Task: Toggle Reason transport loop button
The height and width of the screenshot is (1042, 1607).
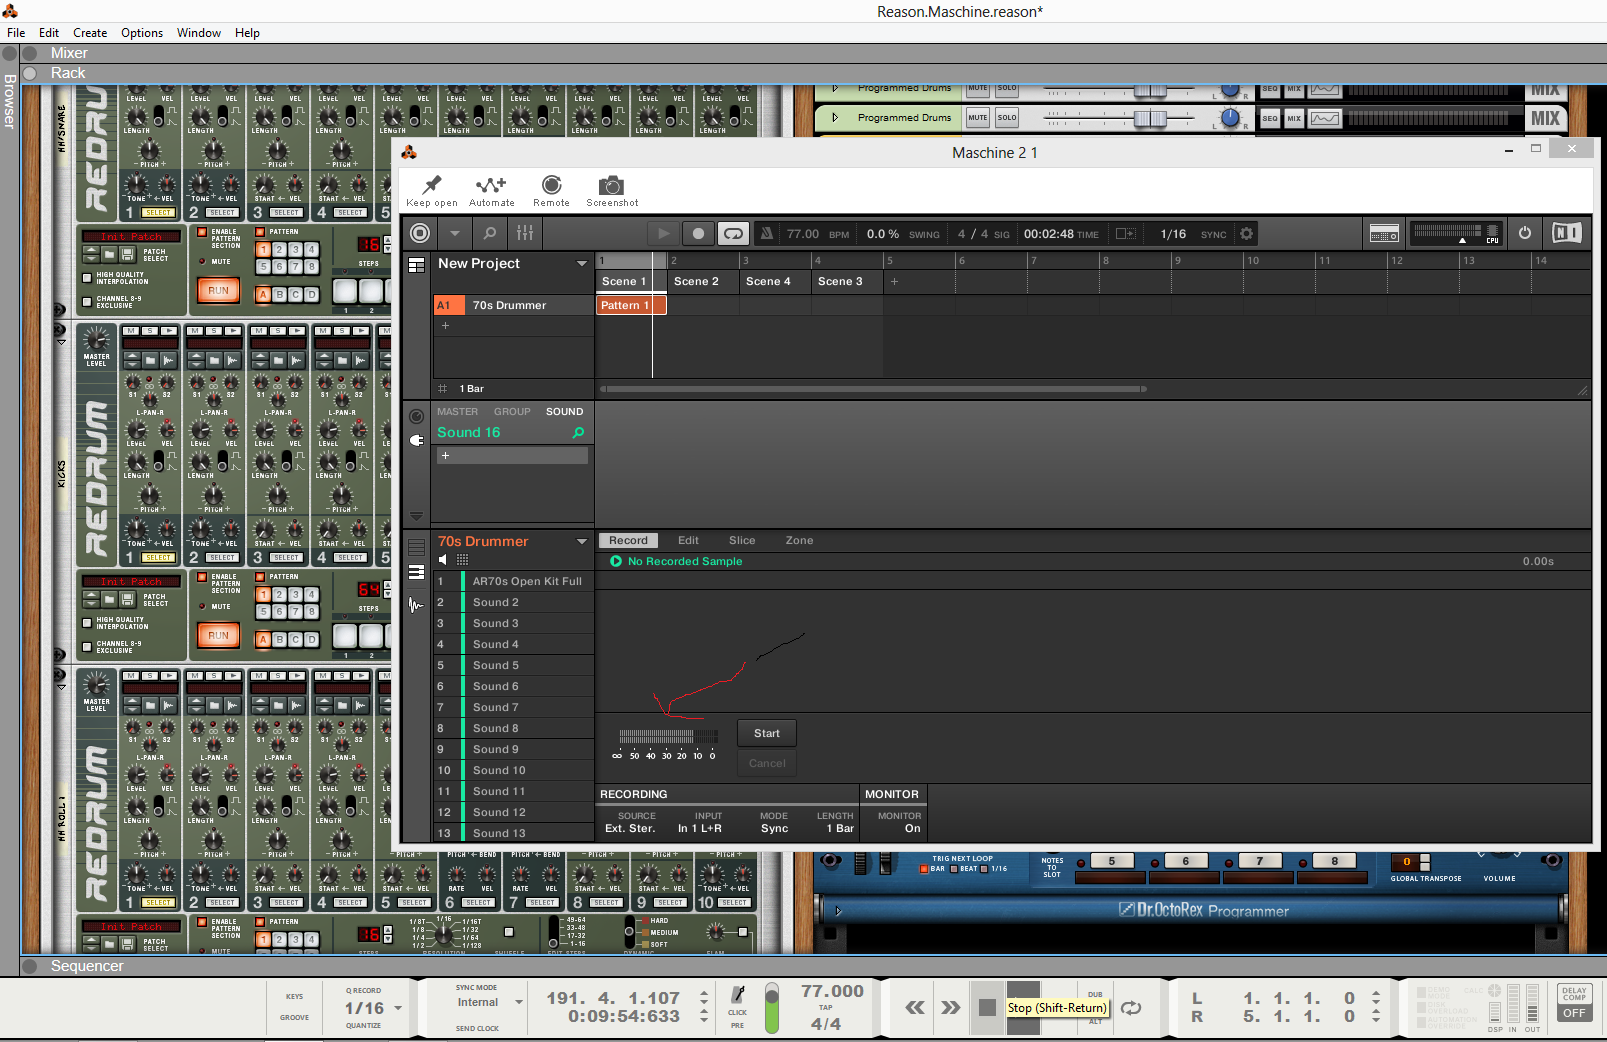Action: [x=1131, y=1007]
